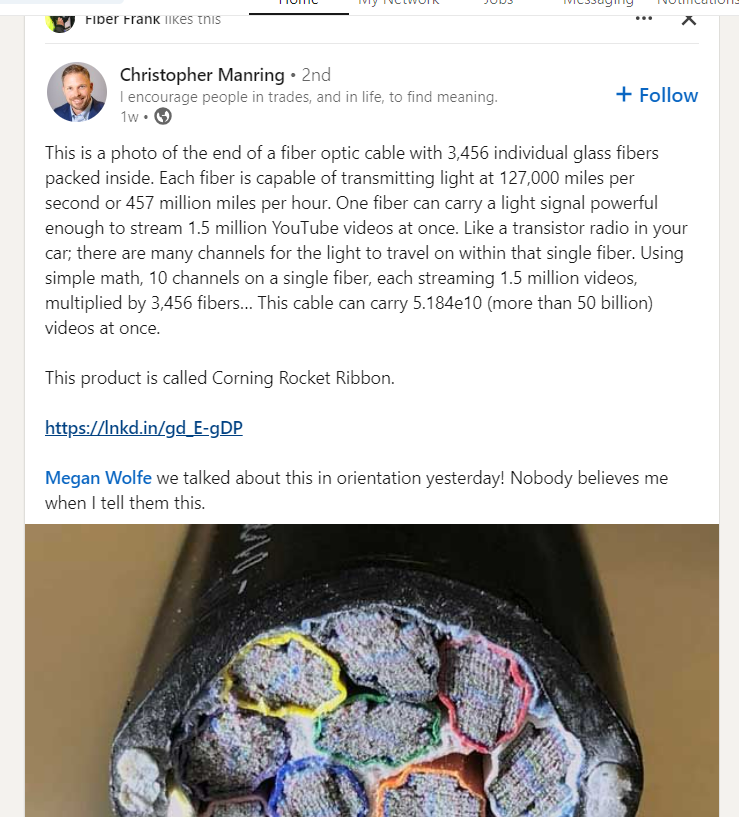
Task: Click the Christopher Manring name heading
Action: (x=202, y=75)
